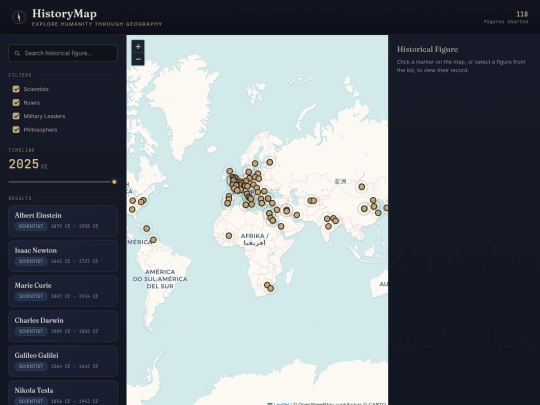540x405 pixels.
Task: Uncheck the Scientists filter checkbox
Action: [16, 89]
